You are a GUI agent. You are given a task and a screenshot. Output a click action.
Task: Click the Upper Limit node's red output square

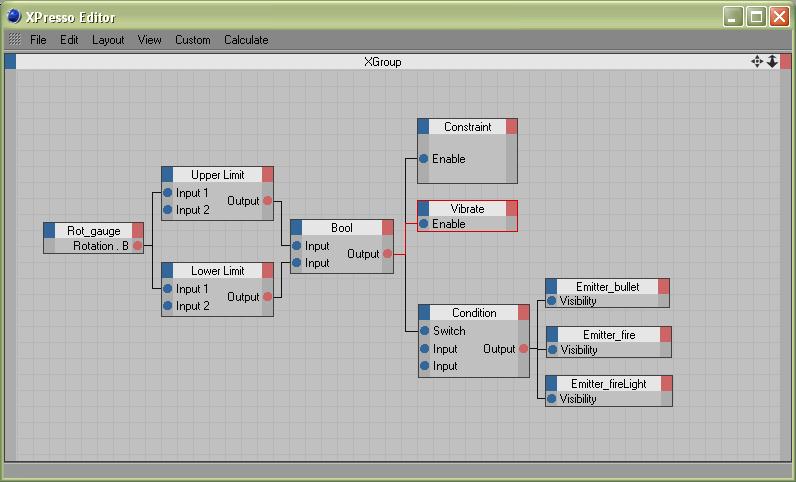pos(268,175)
